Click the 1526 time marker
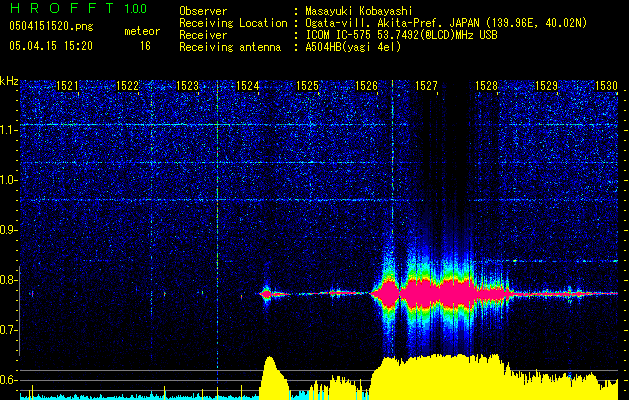The image size is (629, 400). (366, 85)
